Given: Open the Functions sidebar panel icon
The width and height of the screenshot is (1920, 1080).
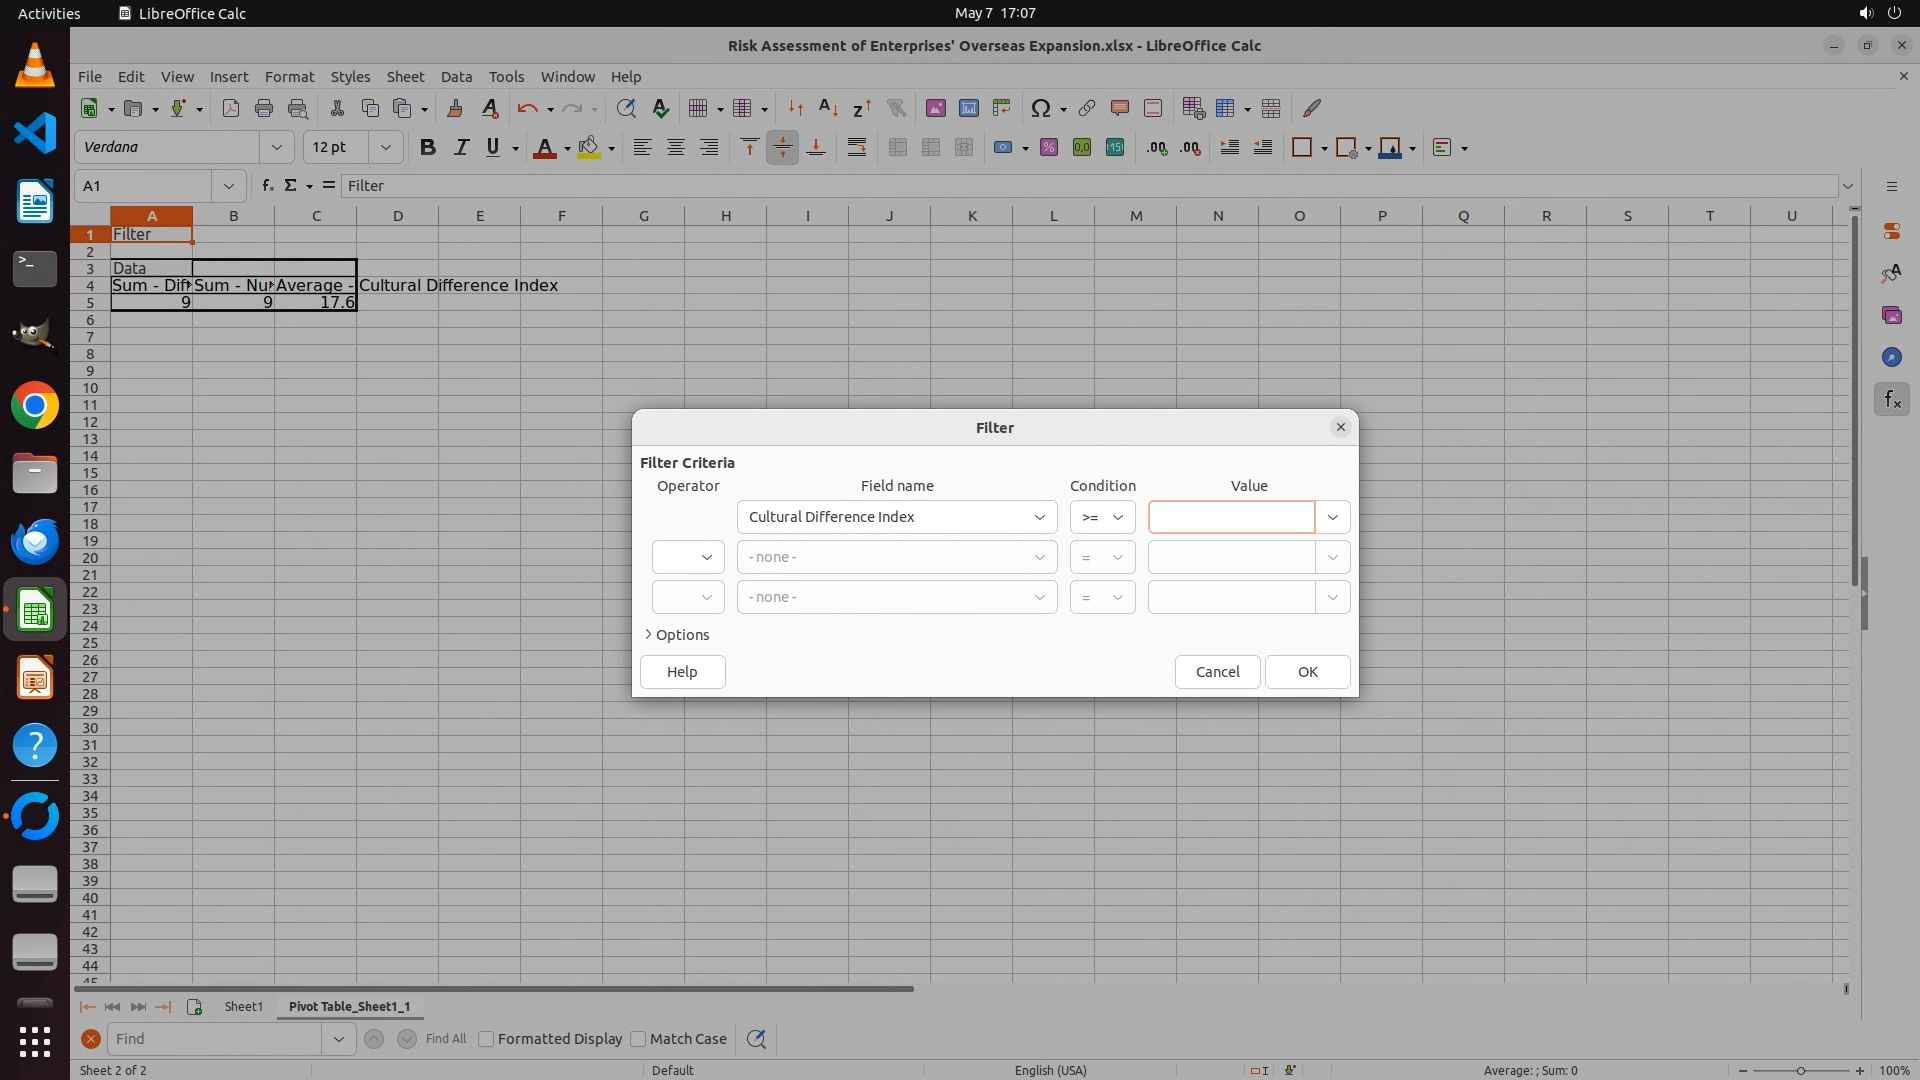Looking at the screenshot, I should (x=1891, y=400).
